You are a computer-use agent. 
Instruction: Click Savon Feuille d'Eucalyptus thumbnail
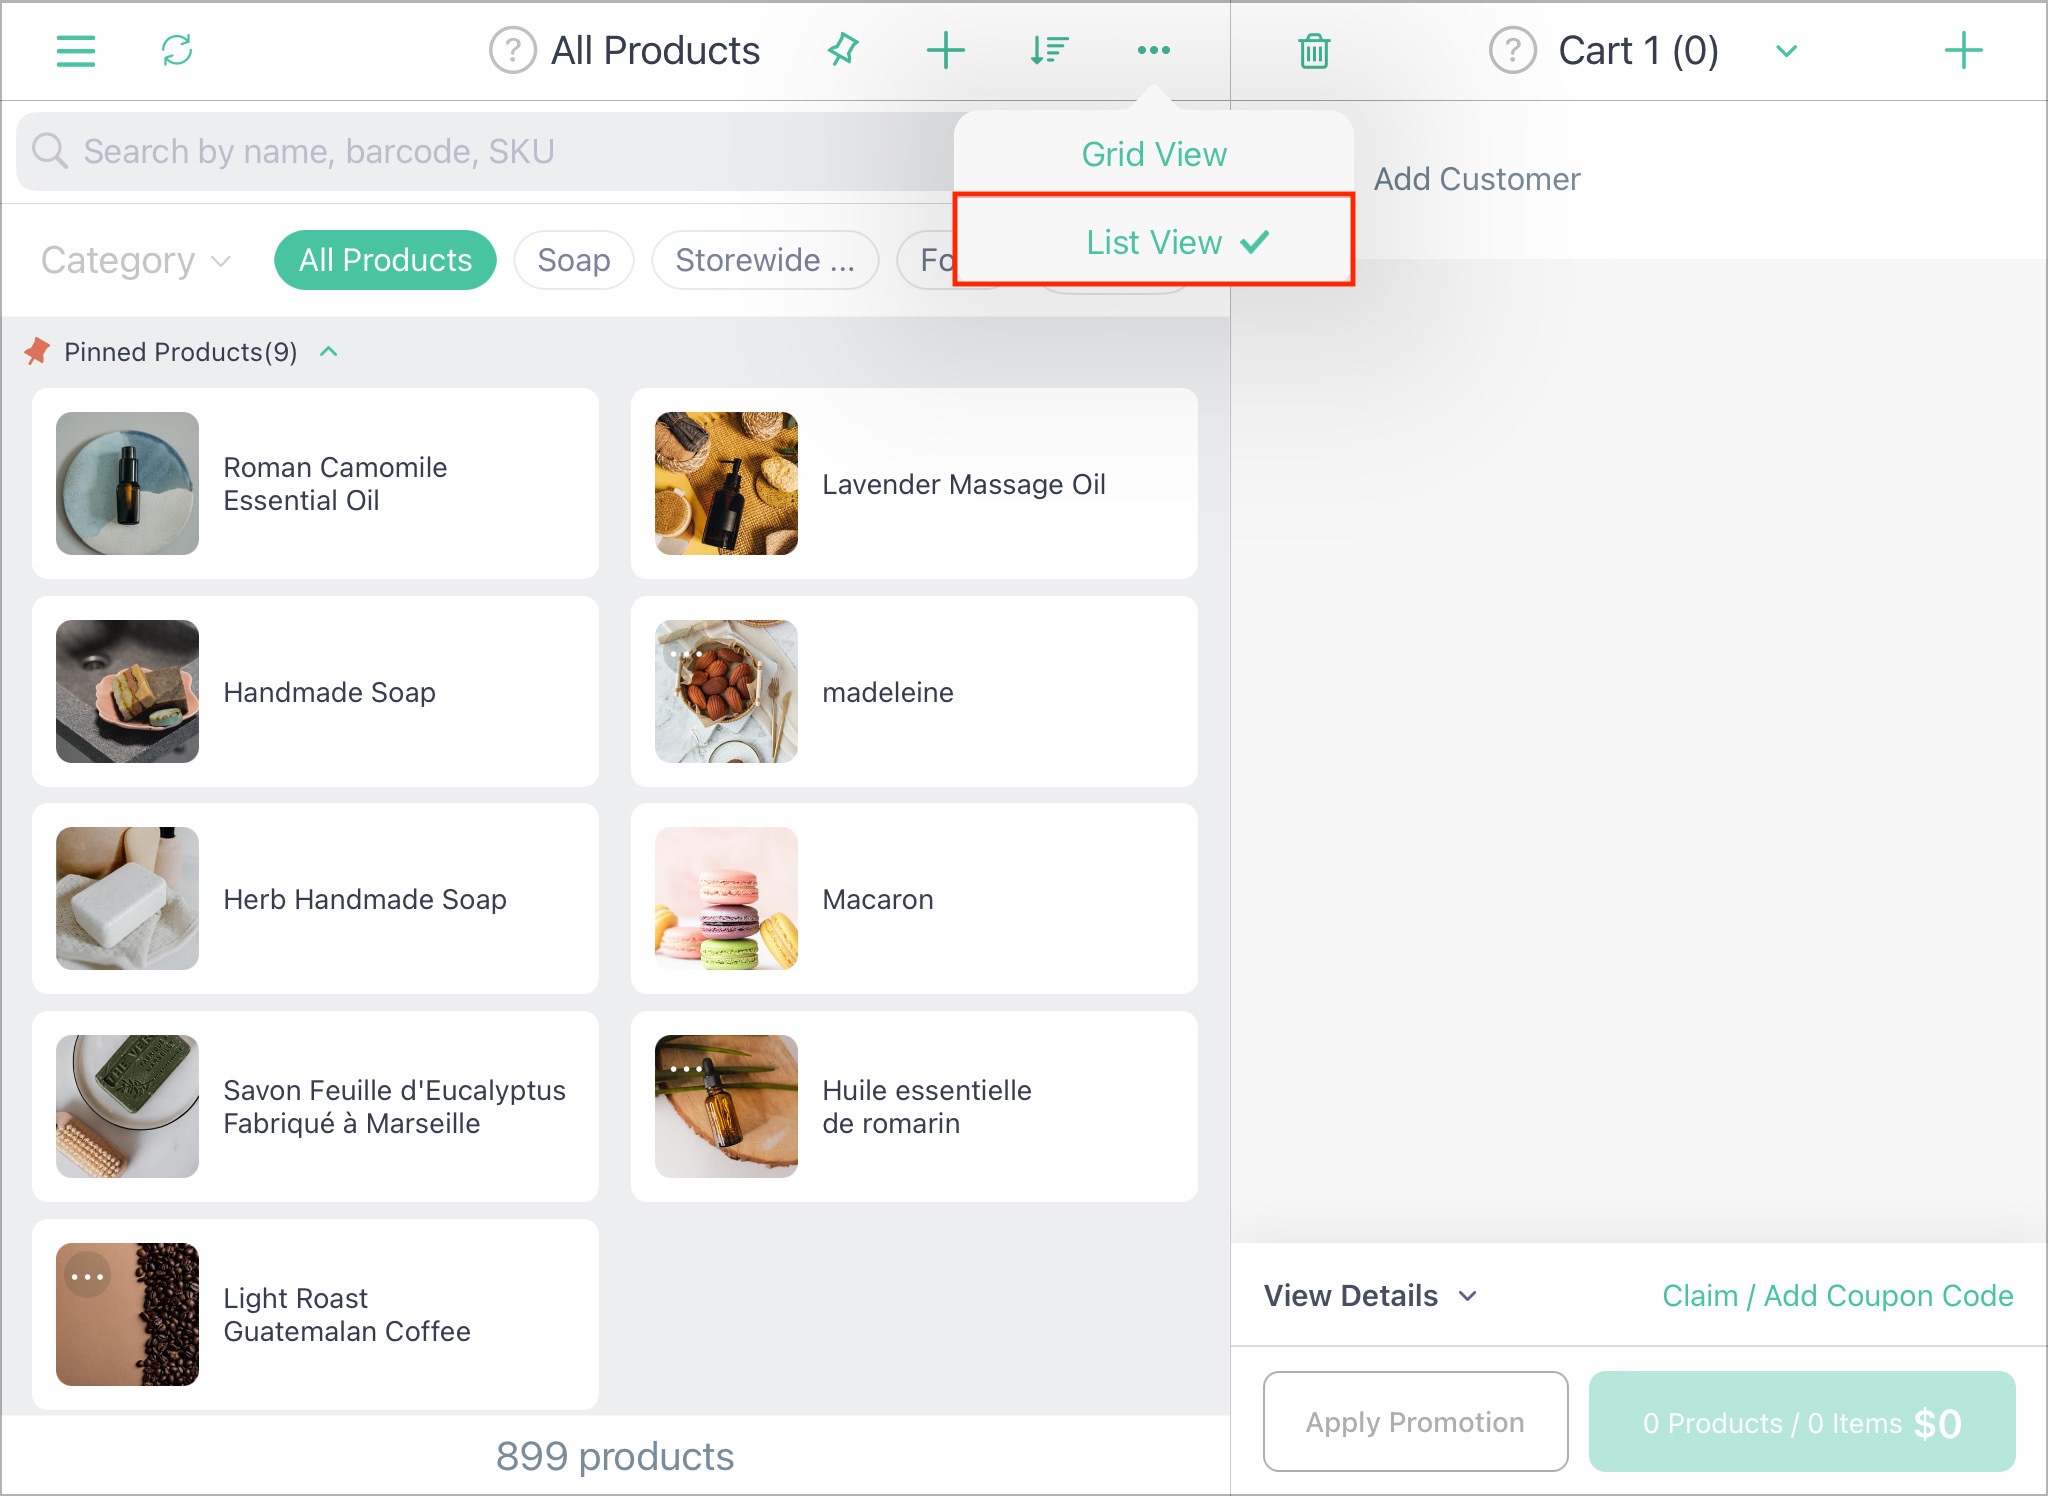point(127,1106)
